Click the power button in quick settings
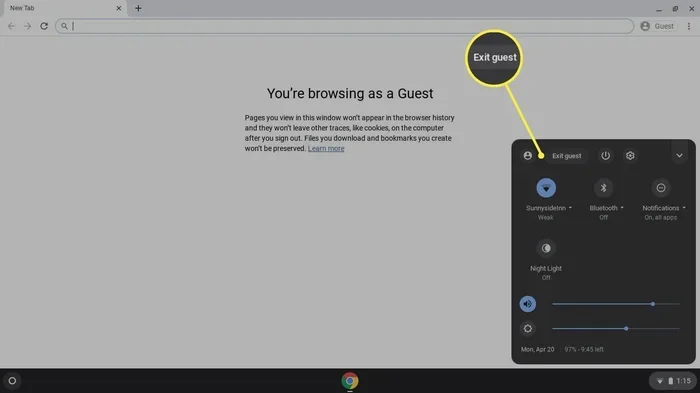This screenshot has width=700, height=393. click(x=605, y=155)
